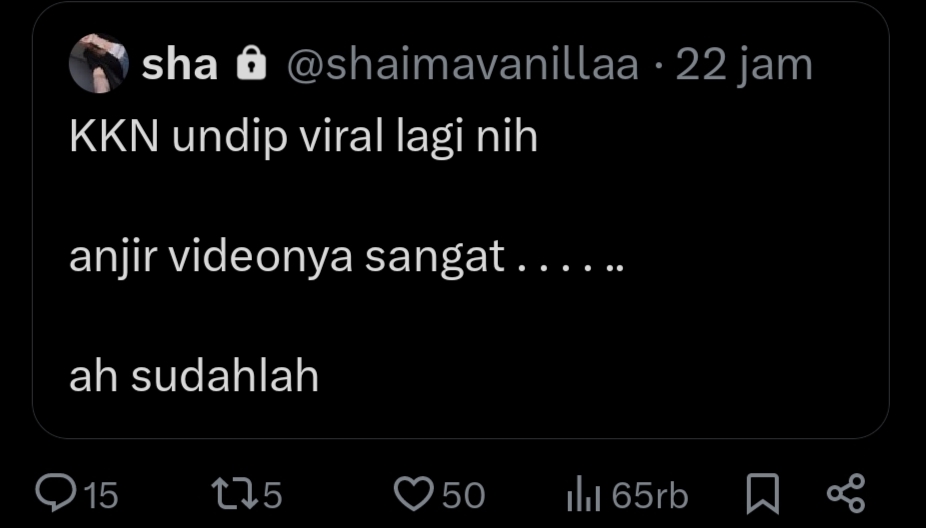Open view analytics bar chart icon

click(582, 494)
